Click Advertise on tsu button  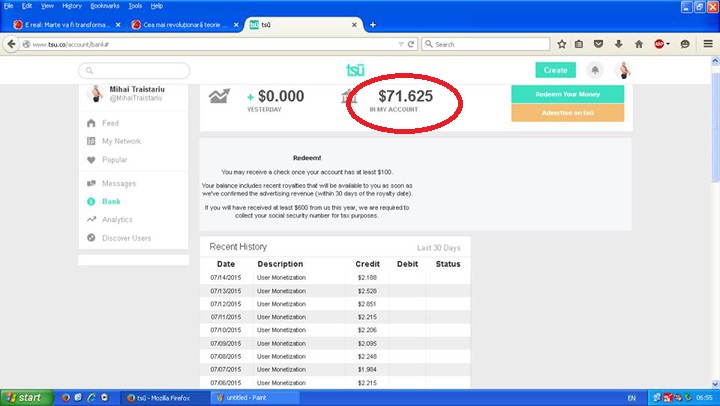click(x=568, y=113)
